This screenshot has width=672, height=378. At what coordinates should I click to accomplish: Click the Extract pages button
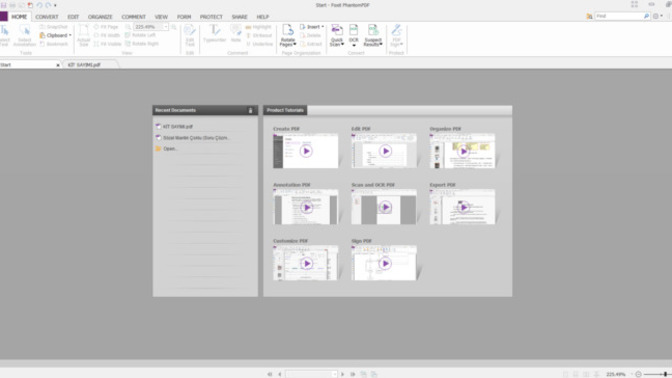[311, 44]
